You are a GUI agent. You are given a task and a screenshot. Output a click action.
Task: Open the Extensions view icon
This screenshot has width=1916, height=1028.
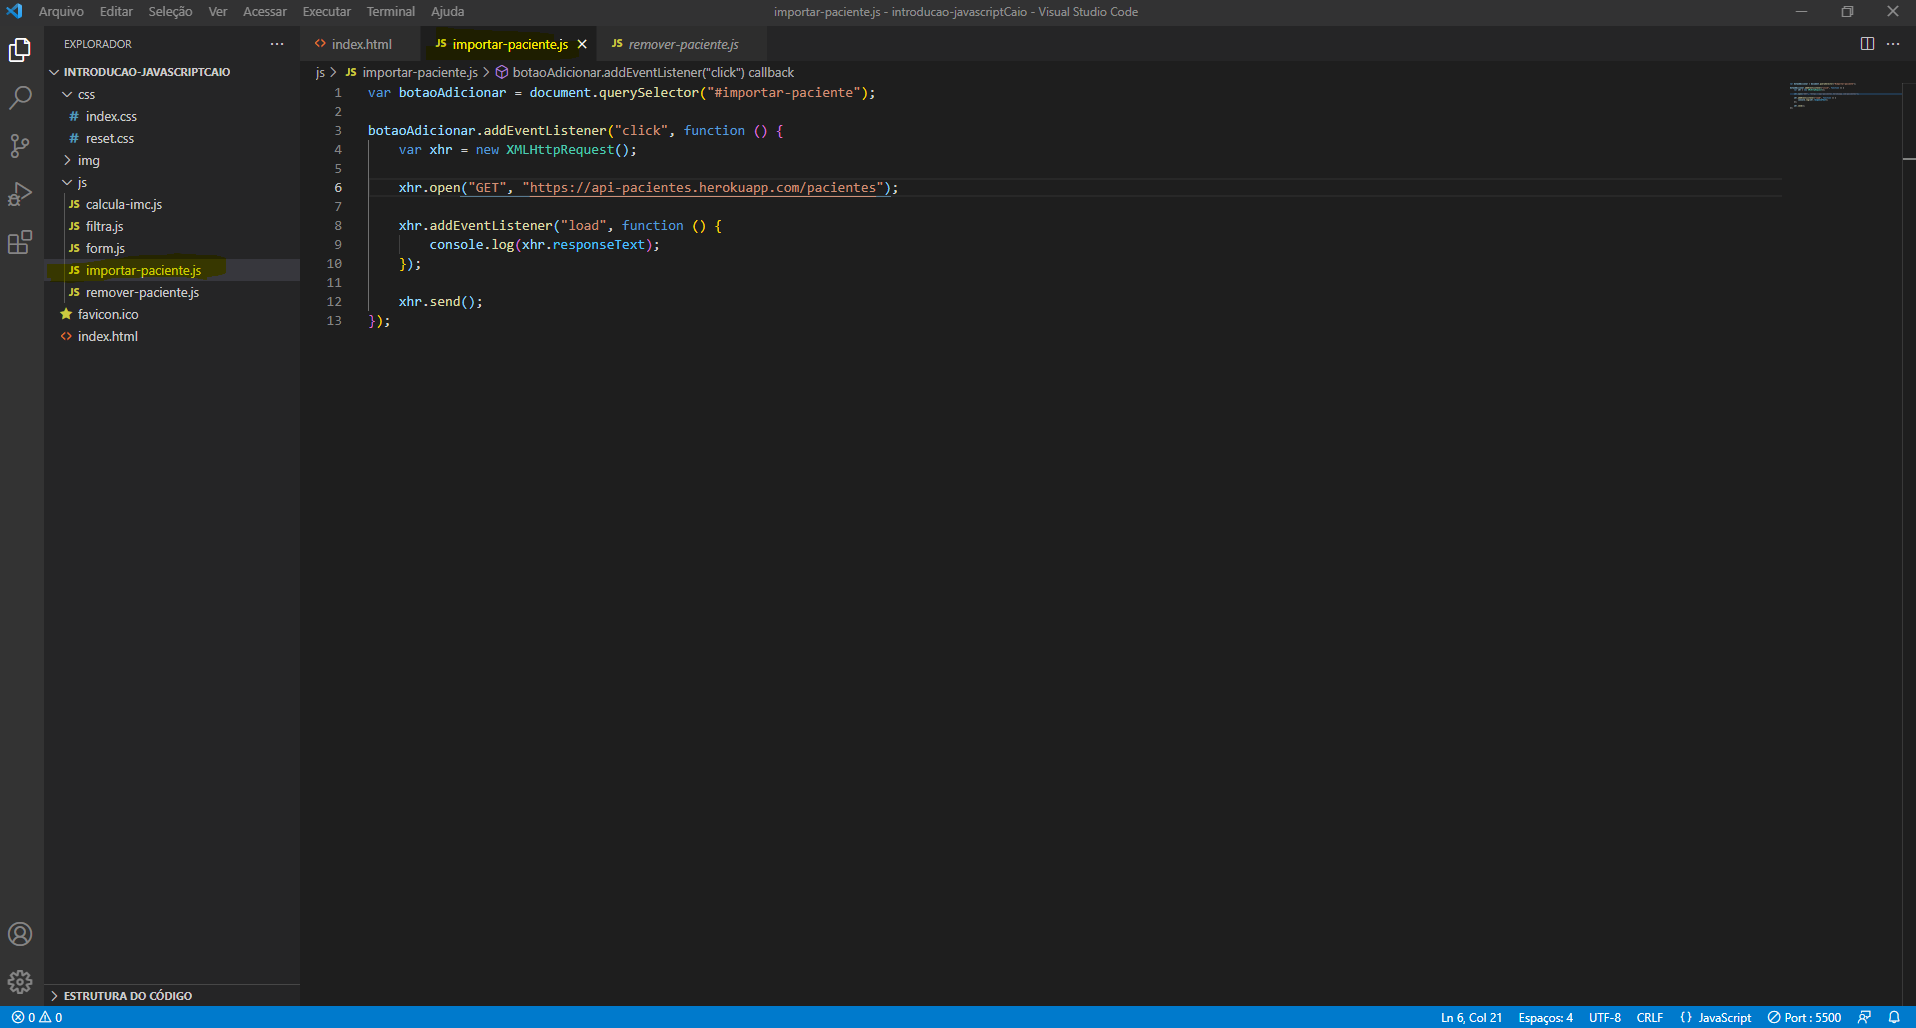[20, 242]
